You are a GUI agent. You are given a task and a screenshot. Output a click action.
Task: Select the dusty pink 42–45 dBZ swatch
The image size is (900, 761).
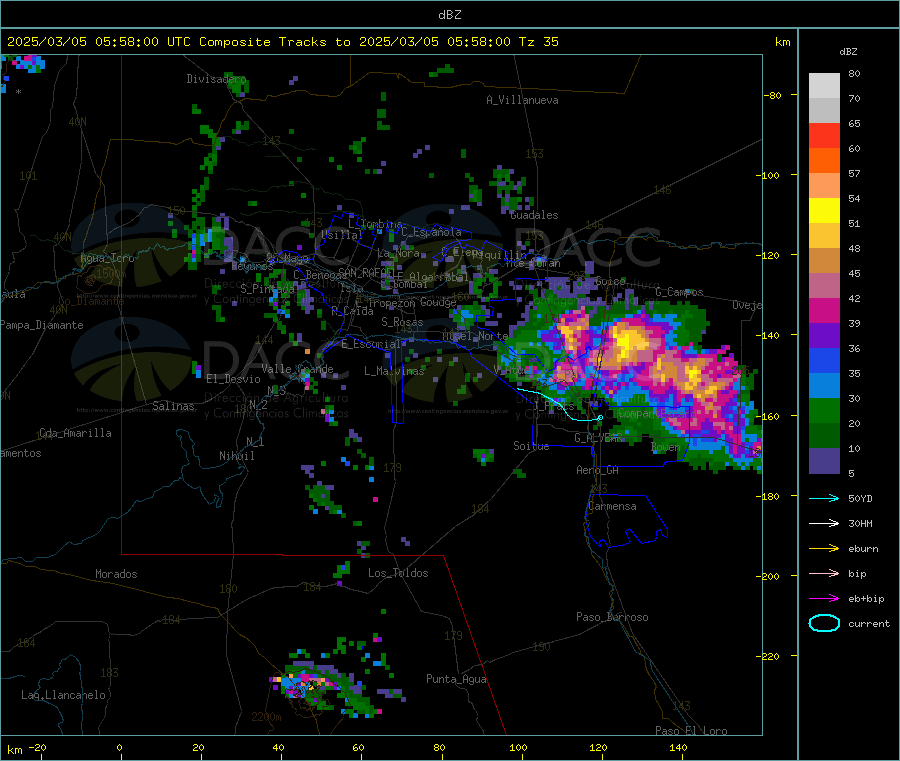824,286
